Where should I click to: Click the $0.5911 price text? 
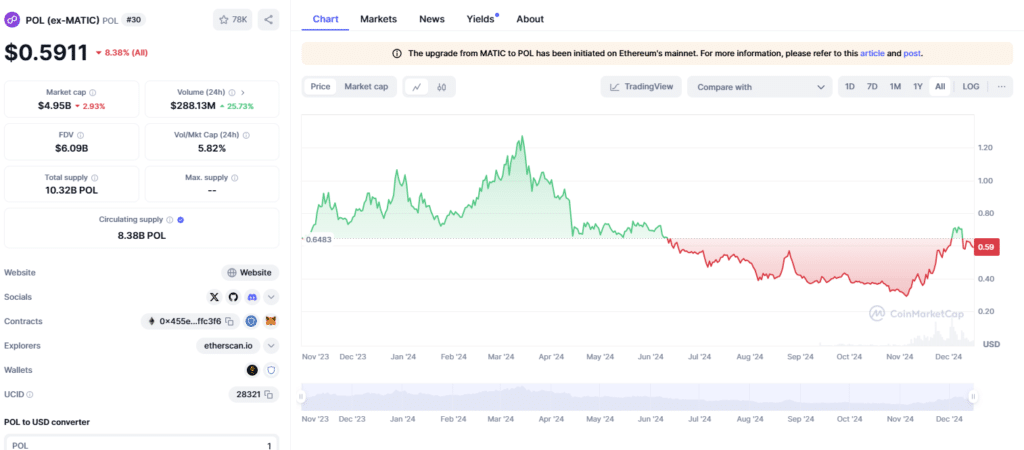[46, 52]
